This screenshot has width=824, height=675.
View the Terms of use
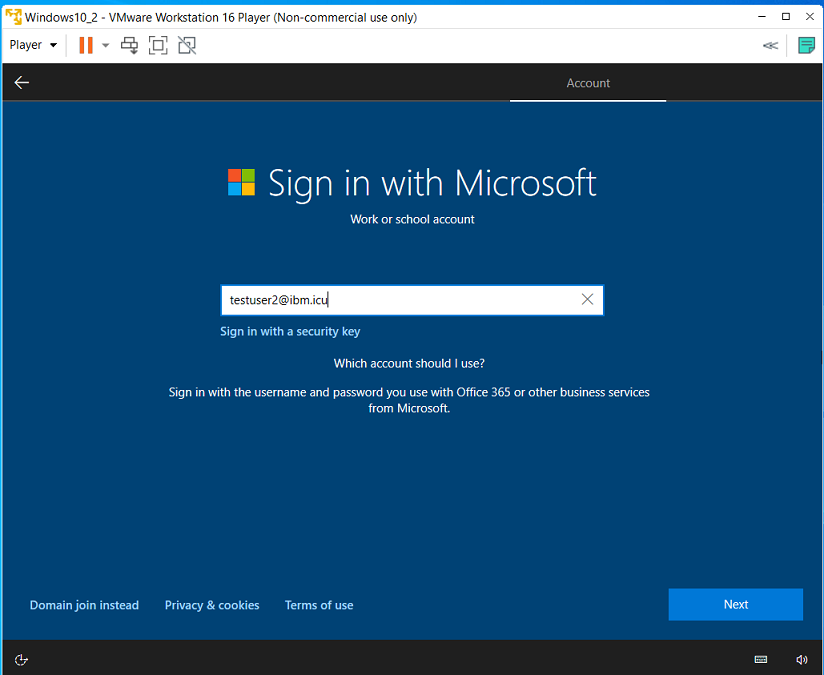click(x=318, y=604)
